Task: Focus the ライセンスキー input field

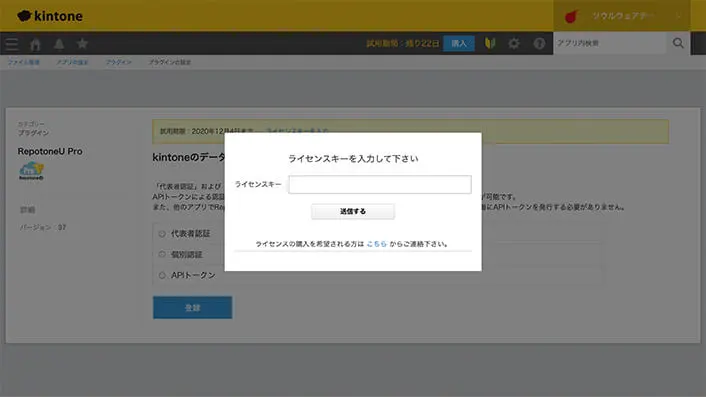Action: [380, 185]
